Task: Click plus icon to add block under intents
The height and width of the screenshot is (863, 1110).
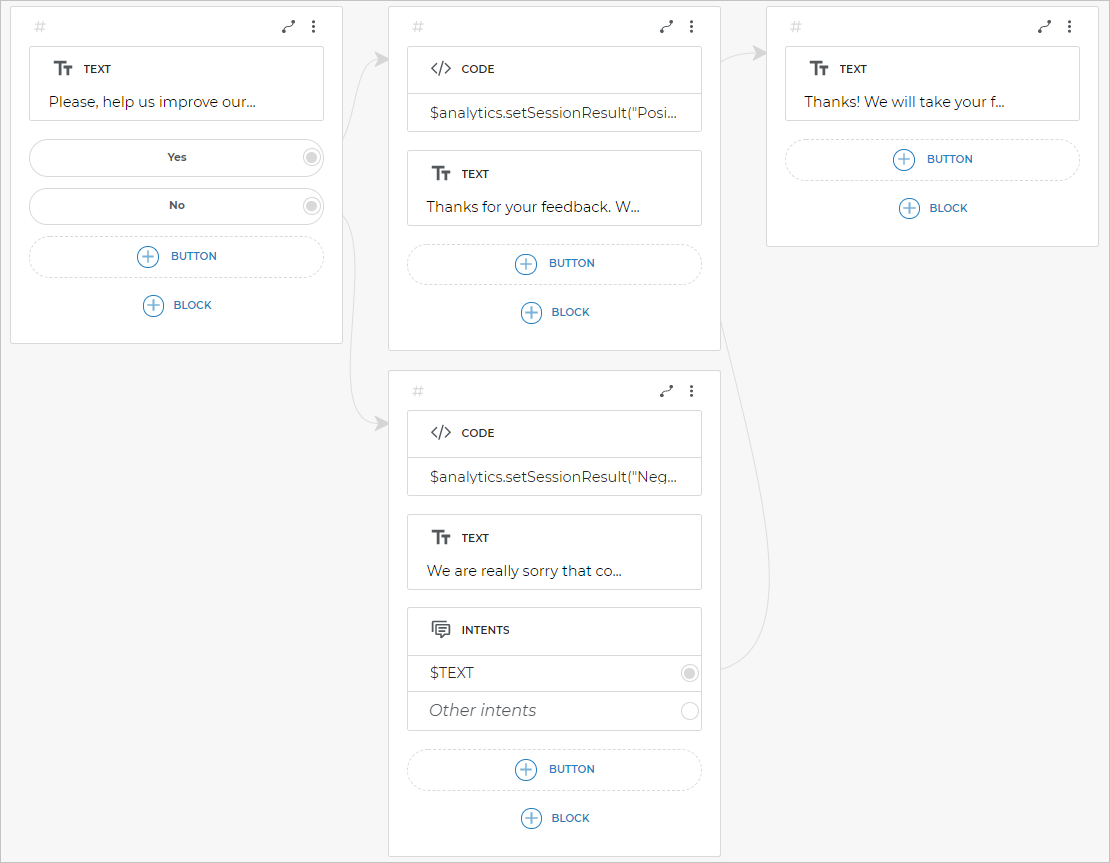Action: click(x=532, y=818)
